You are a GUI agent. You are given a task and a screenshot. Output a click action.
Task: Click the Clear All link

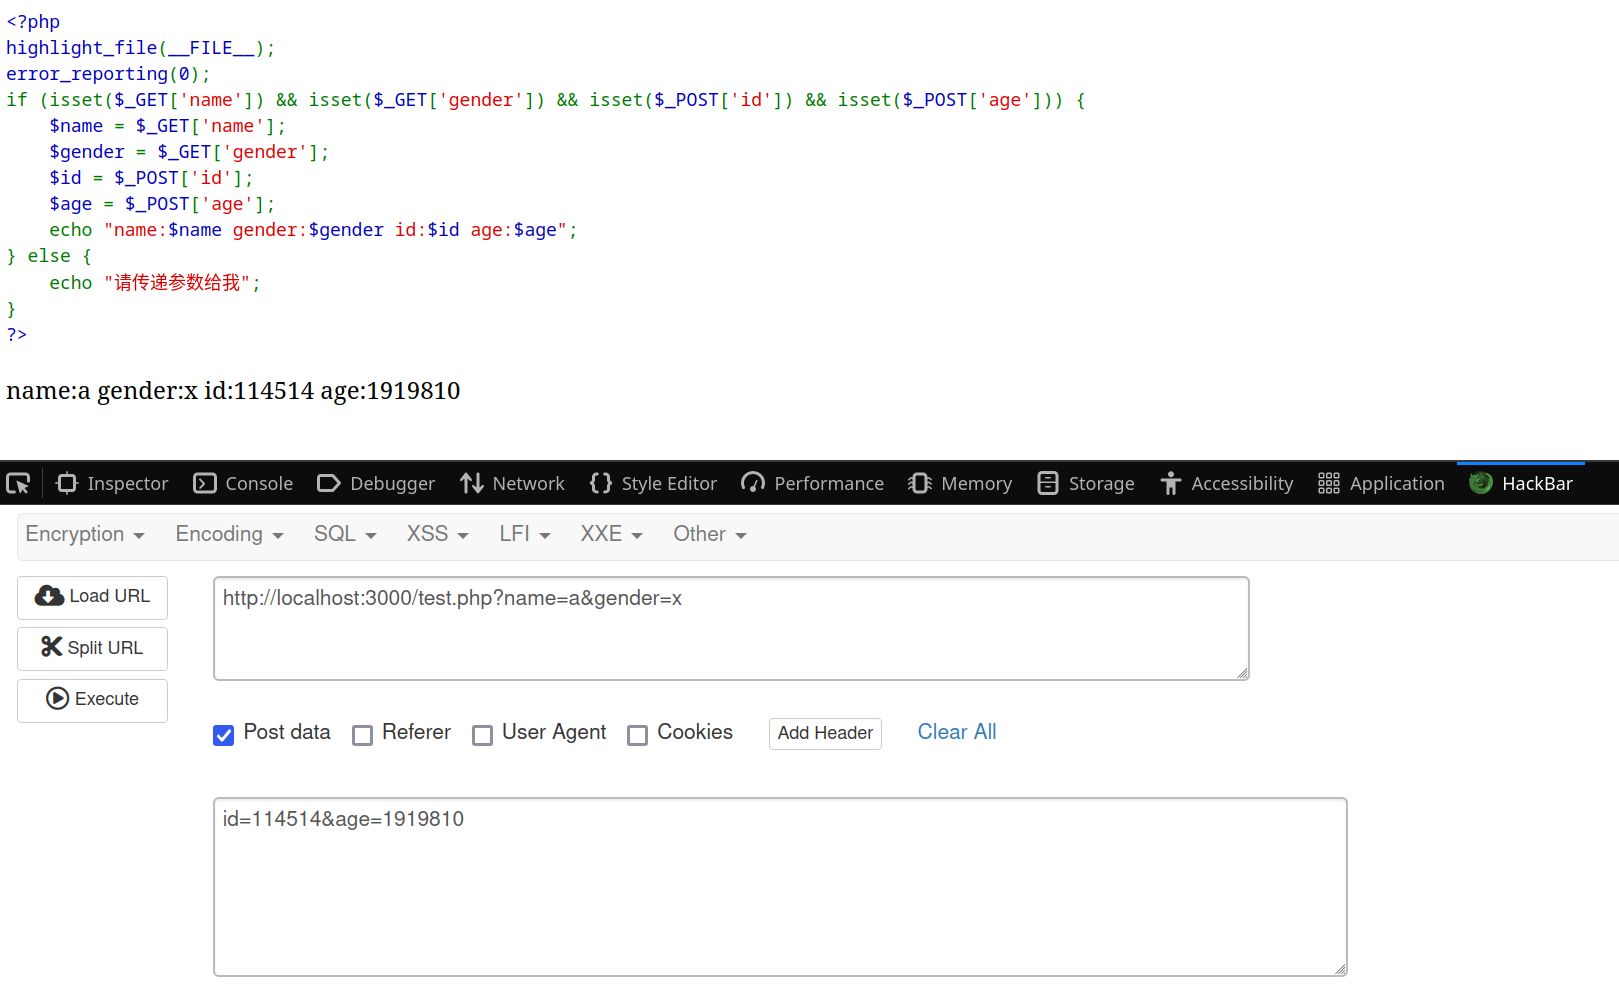click(957, 732)
